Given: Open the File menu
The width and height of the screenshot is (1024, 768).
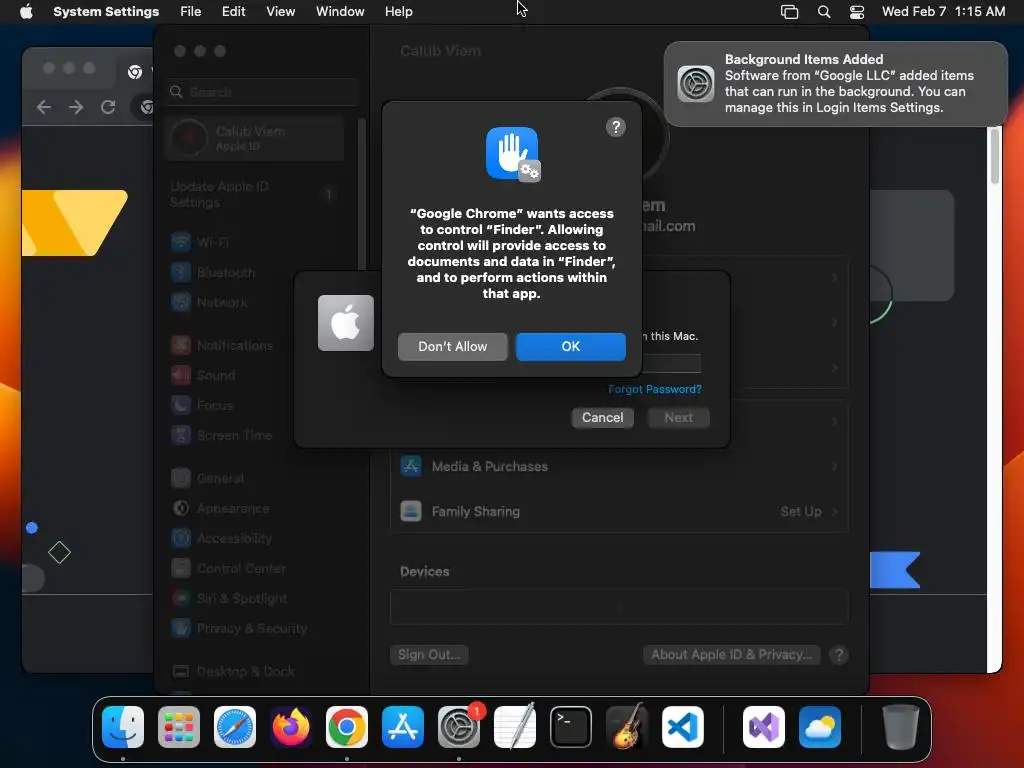Looking at the screenshot, I should click(x=190, y=11).
